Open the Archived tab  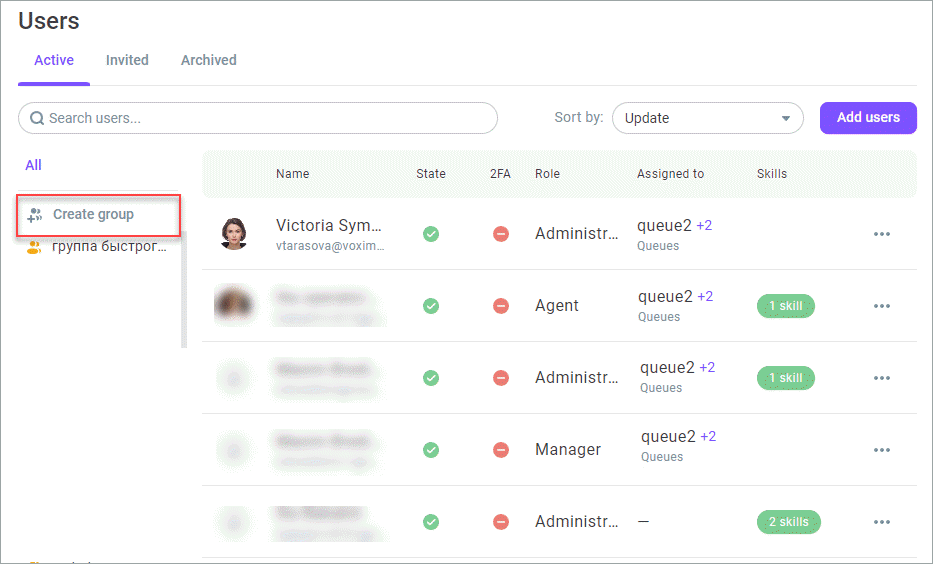(x=208, y=60)
